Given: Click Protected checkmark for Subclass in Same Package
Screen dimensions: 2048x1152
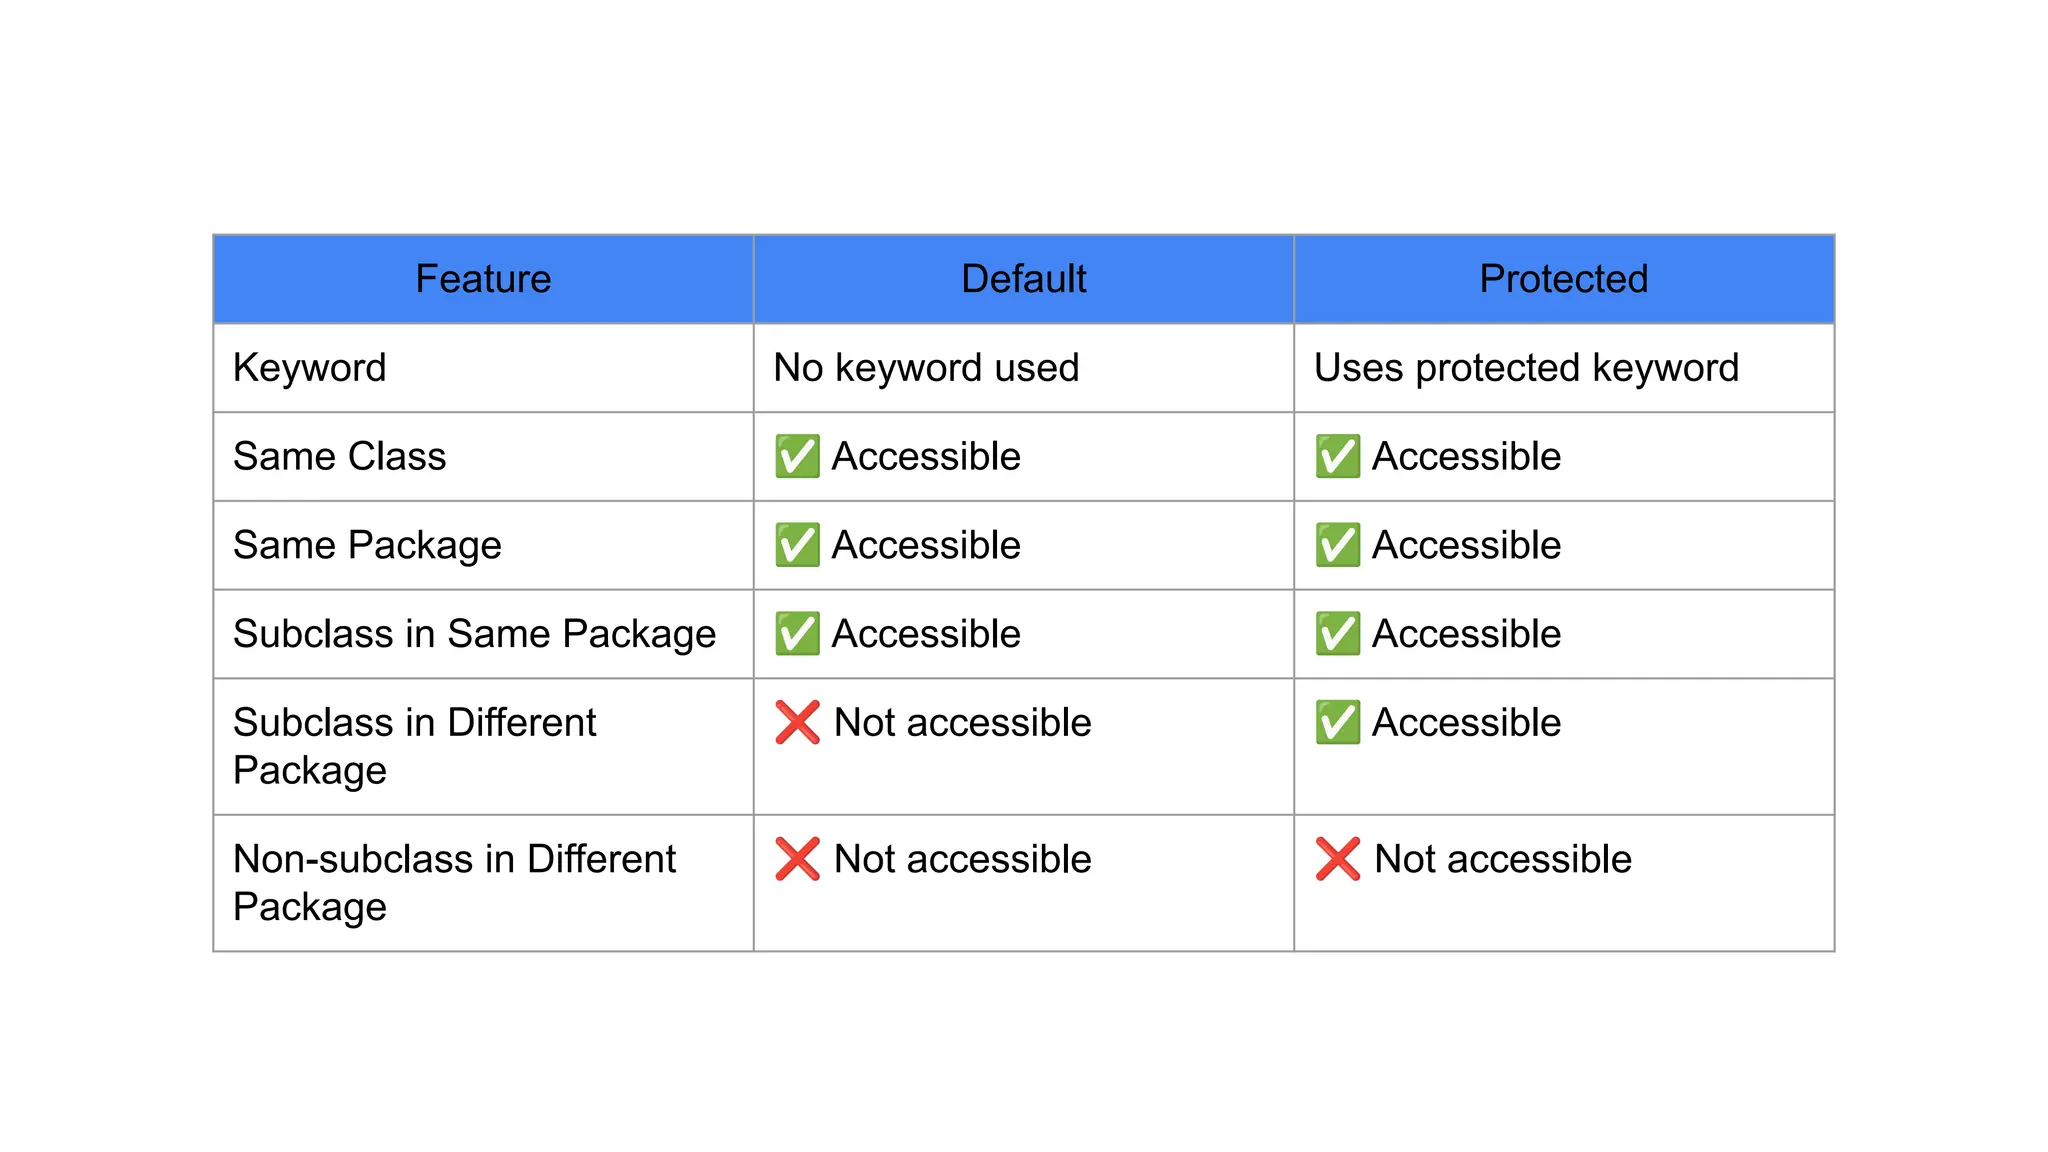Looking at the screenshot, I should coord(1337,634).
